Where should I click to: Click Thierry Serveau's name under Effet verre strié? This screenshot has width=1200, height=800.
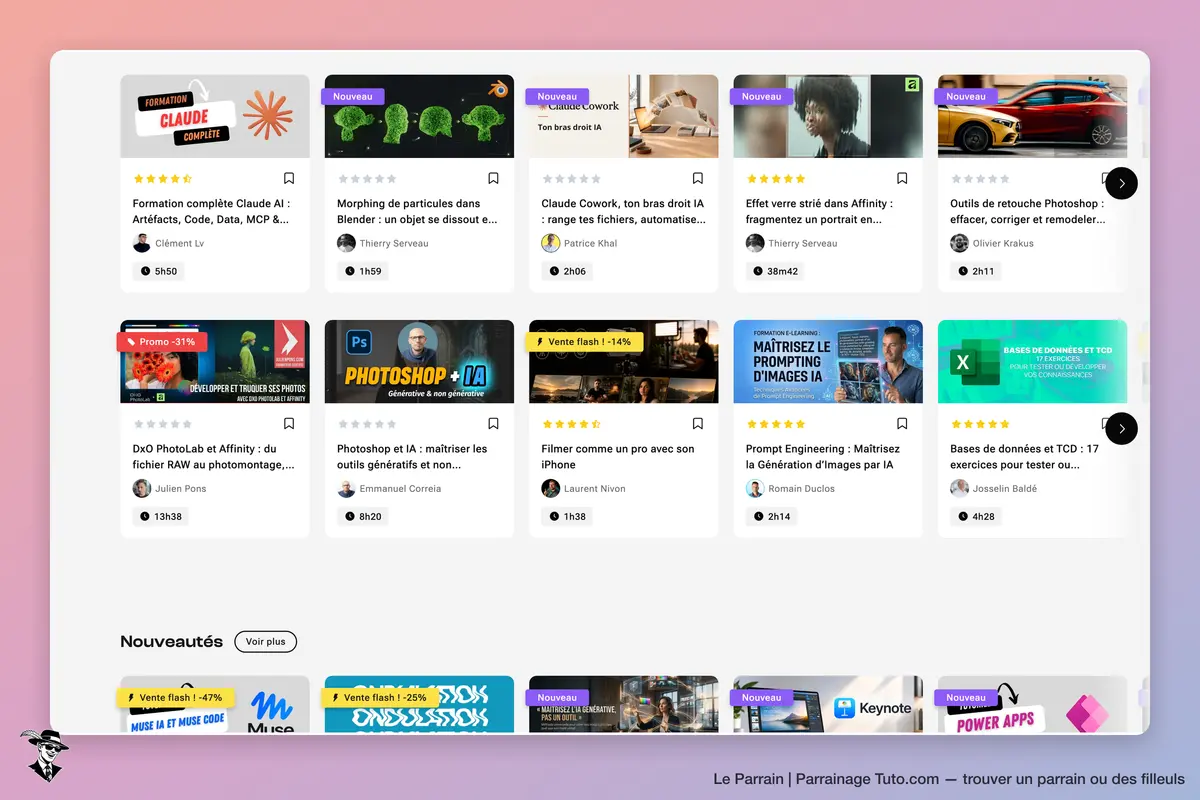pos(805,243)
